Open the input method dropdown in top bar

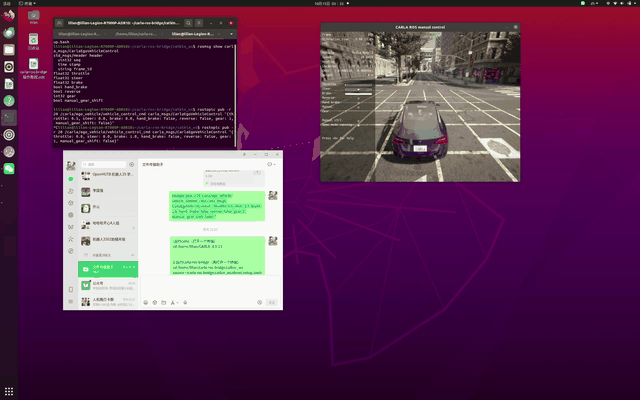pyautogui.click(x=595, y=3)
